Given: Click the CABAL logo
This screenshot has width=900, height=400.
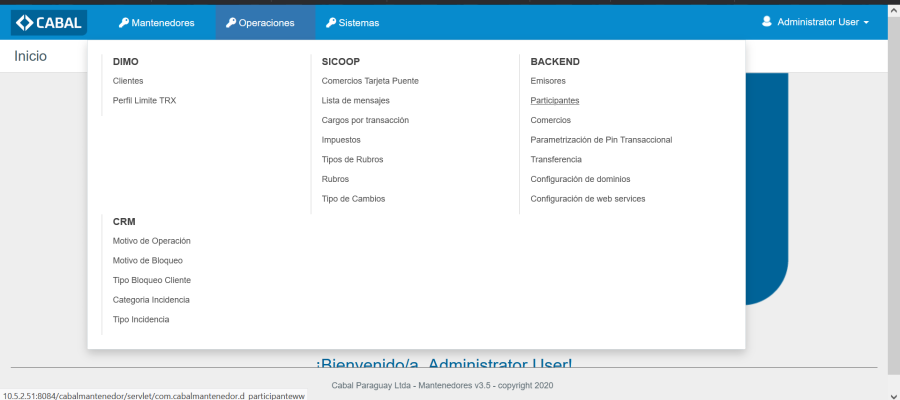Looking at the screenshot, I should 49,23.
